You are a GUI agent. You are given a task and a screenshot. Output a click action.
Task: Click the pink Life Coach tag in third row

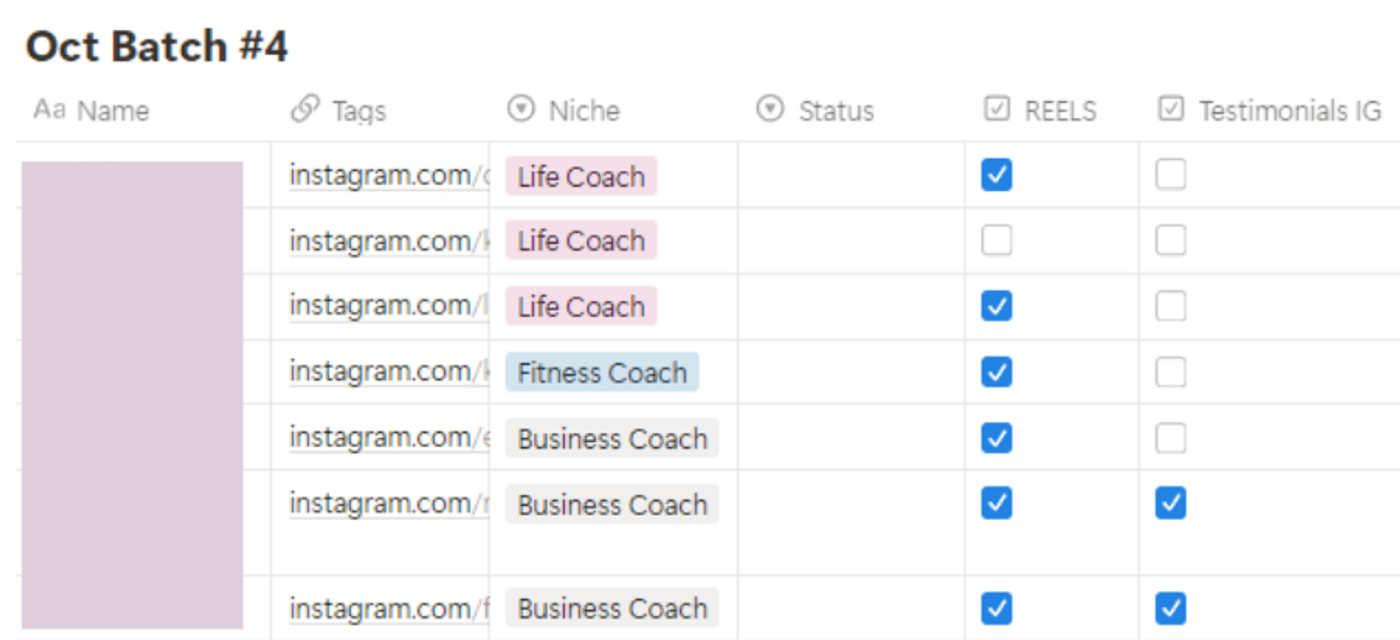(x=581, y=307)
